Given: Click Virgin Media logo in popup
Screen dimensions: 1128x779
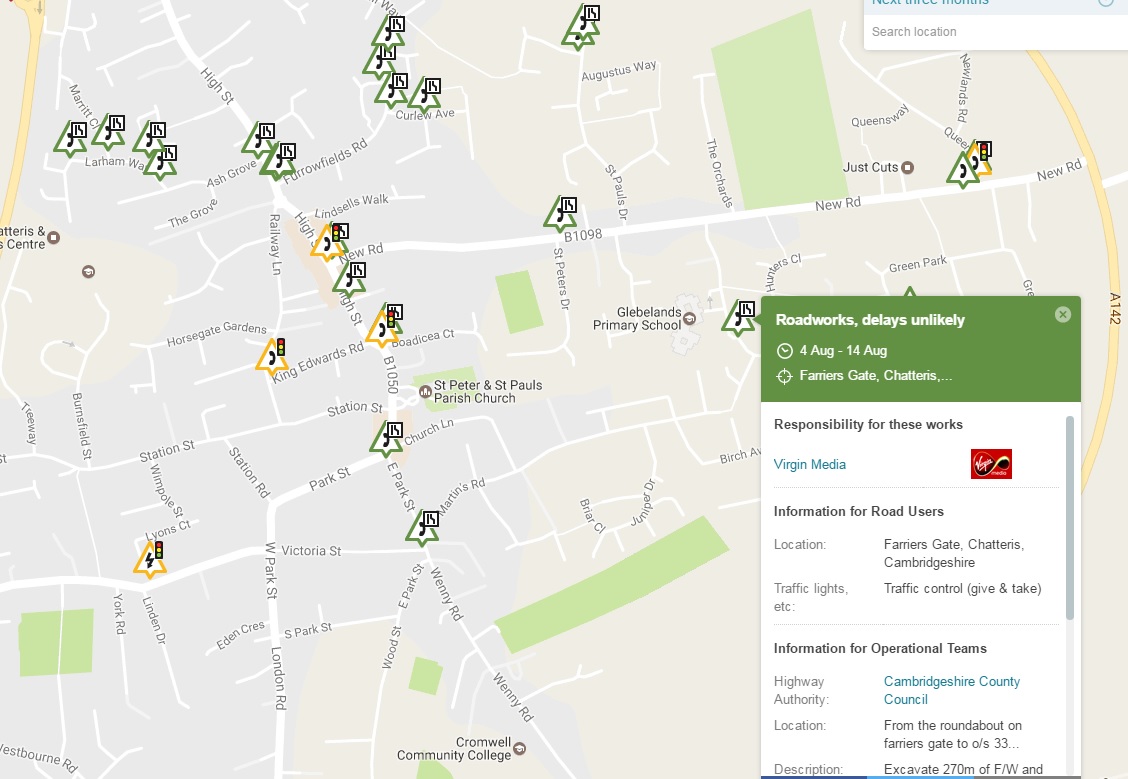Looking at the screenshot, I should click(991, 464).
